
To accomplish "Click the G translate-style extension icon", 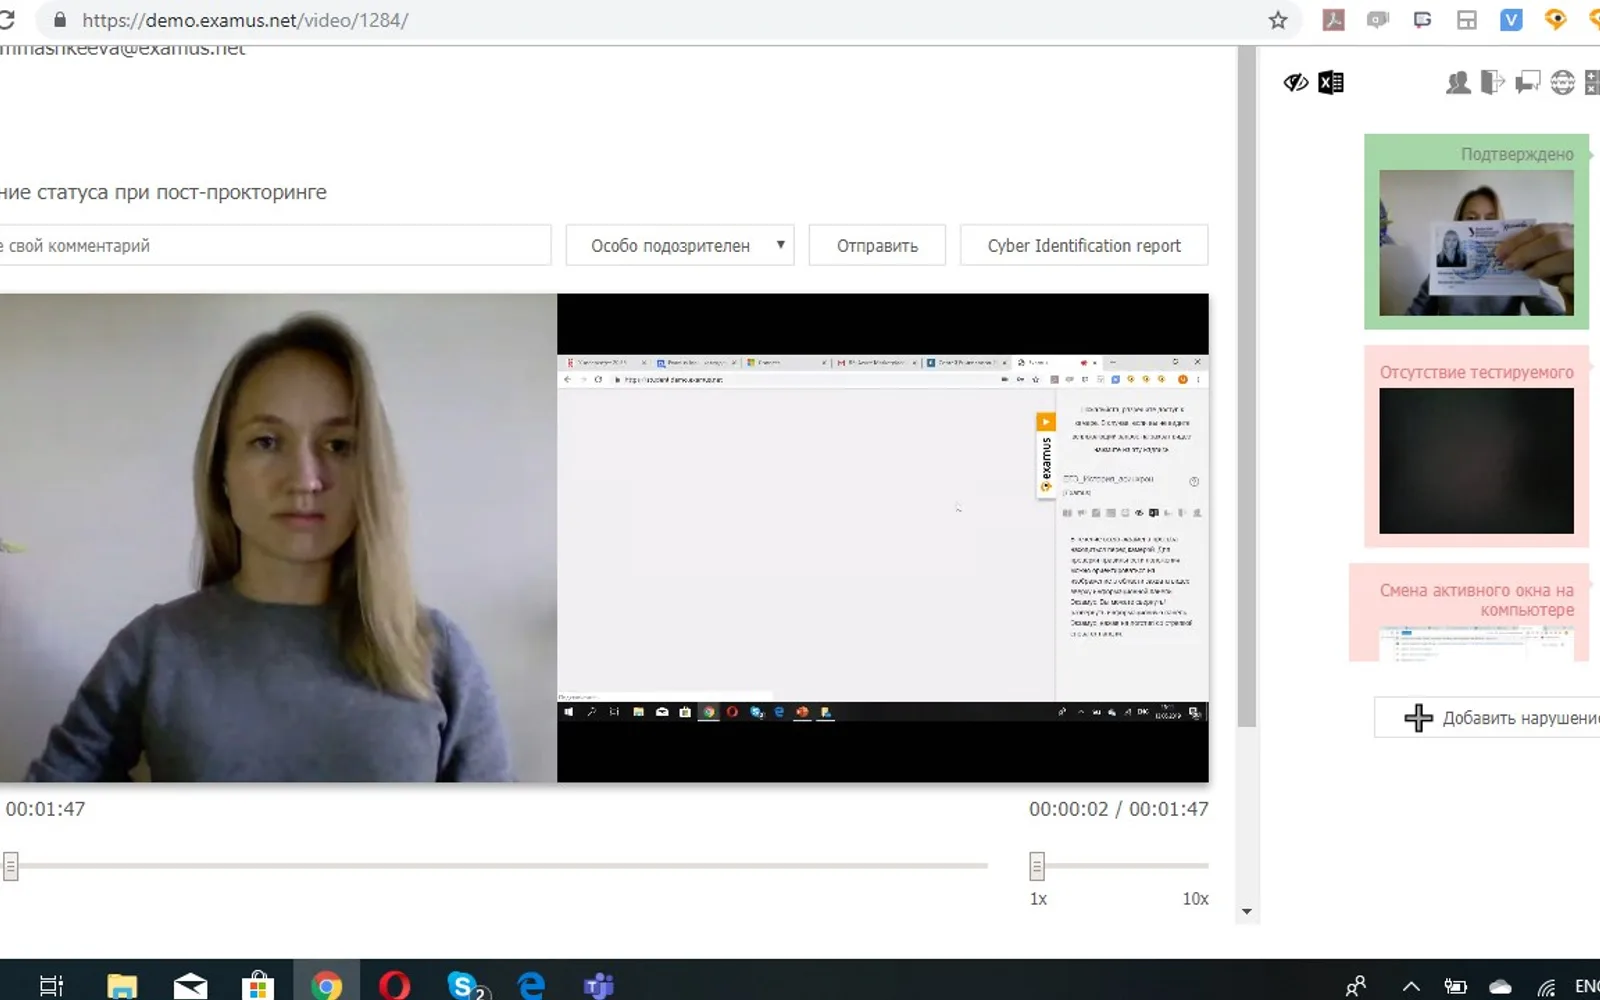I will click(x=1422, y=20).
